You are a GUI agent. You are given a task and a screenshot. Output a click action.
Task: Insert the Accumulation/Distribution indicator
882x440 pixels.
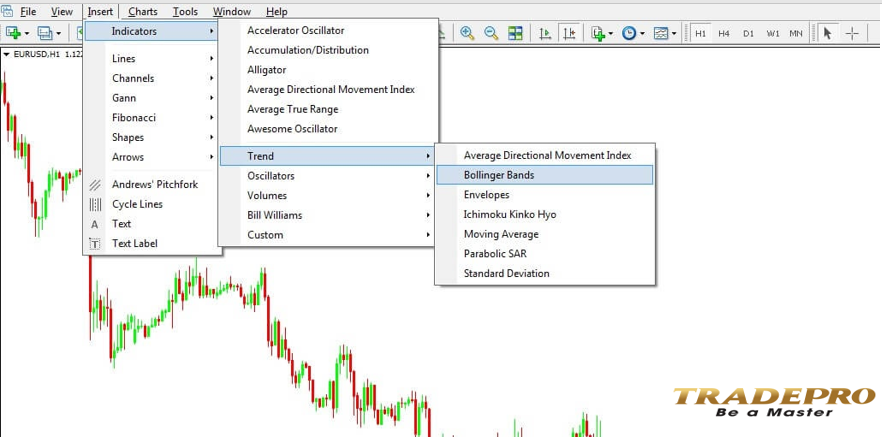tap(328, 50)
